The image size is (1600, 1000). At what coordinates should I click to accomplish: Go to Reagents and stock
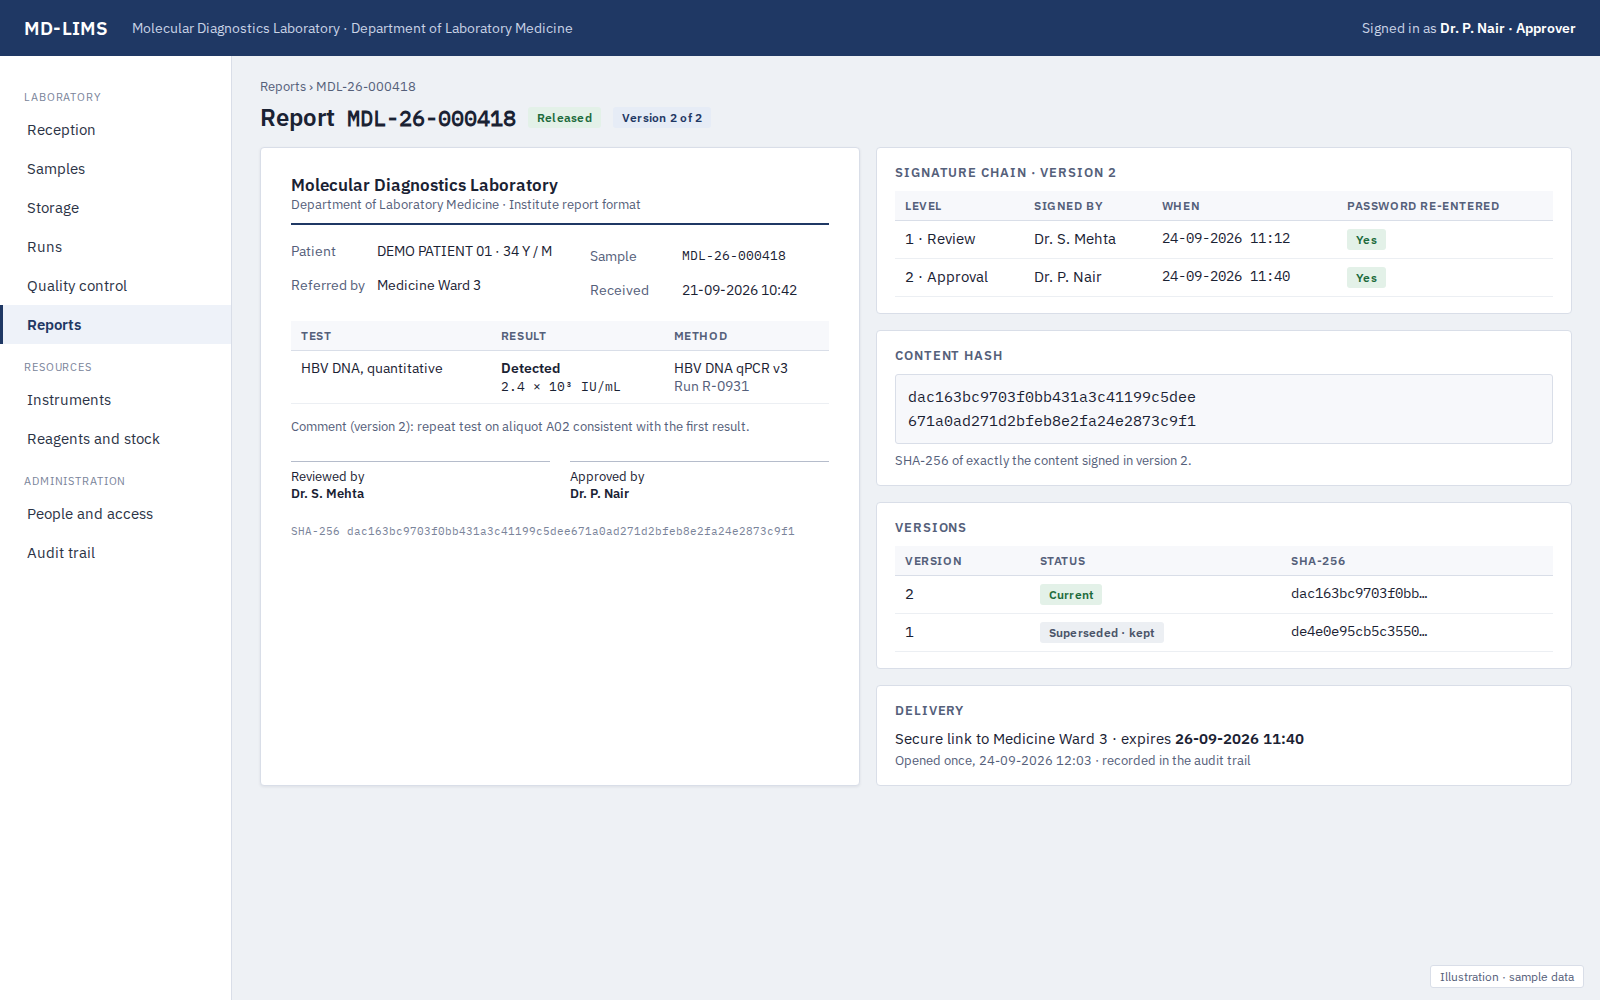115,439
